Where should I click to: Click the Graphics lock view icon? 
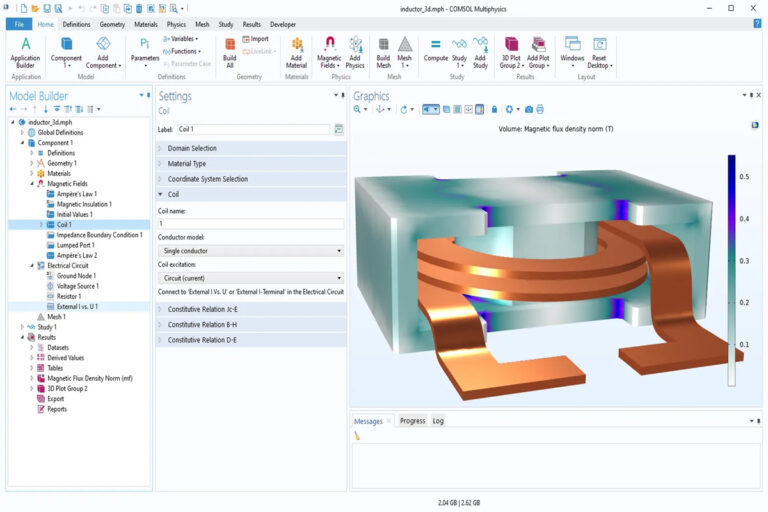pos(494,109)
